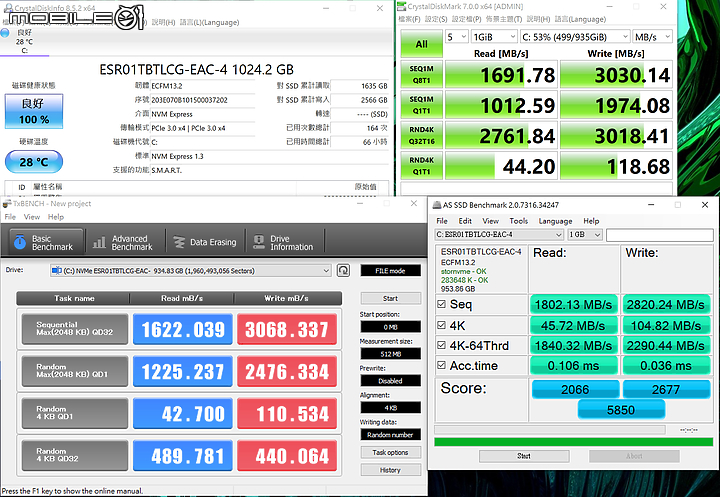Screen dimensions: 720x497
Task: Toggle the Seq checkbox in AS SSD
Action: 441,304
